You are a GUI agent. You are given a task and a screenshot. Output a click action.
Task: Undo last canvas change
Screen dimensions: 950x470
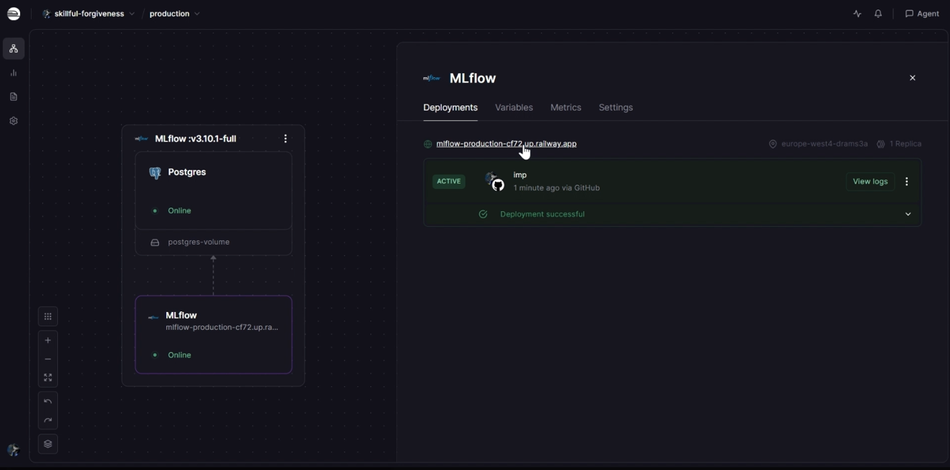[48, 402]
